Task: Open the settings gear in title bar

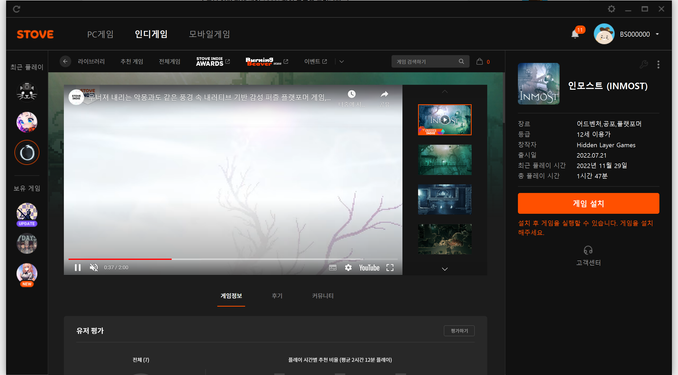Action: 611,9
